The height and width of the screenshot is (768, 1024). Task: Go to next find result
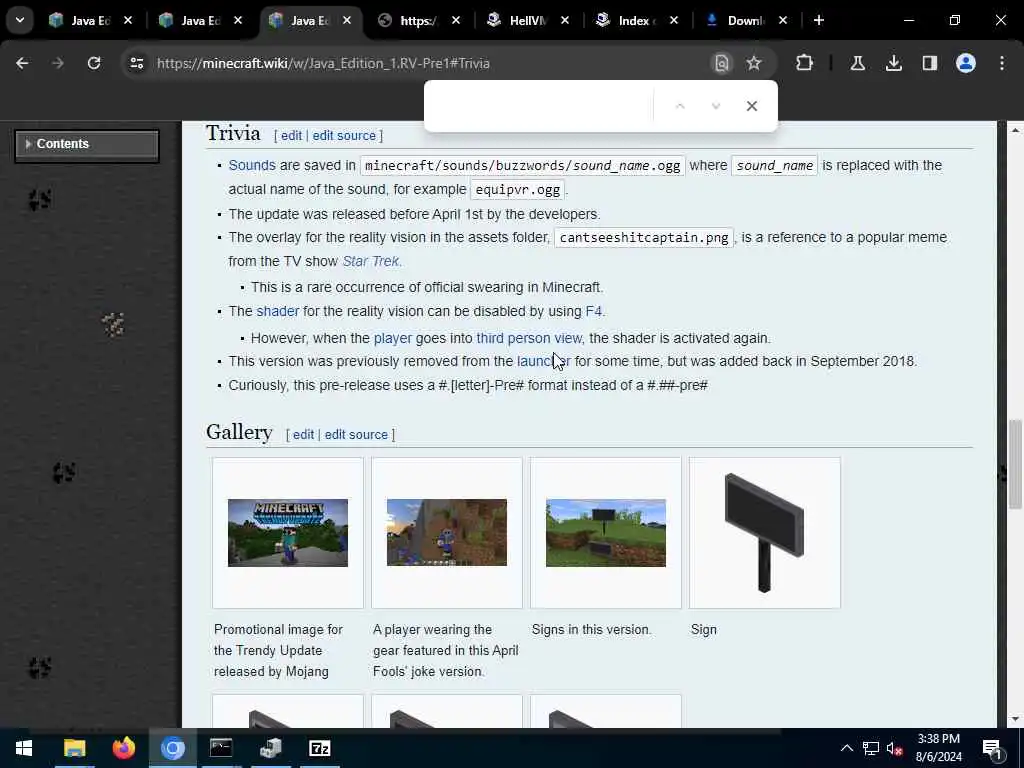[716, 106]
